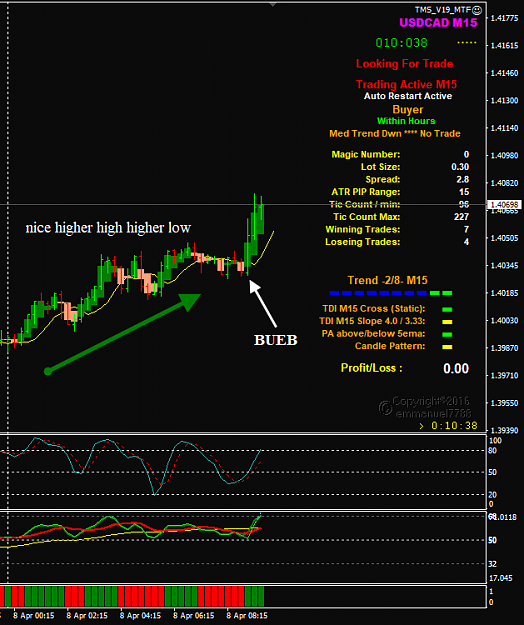Image resolution: width=524 pixels, height=625 pixels.
Task: Click the 'TDI M15 Slope 4.0 / 3.33:' label
Action: 372,321
